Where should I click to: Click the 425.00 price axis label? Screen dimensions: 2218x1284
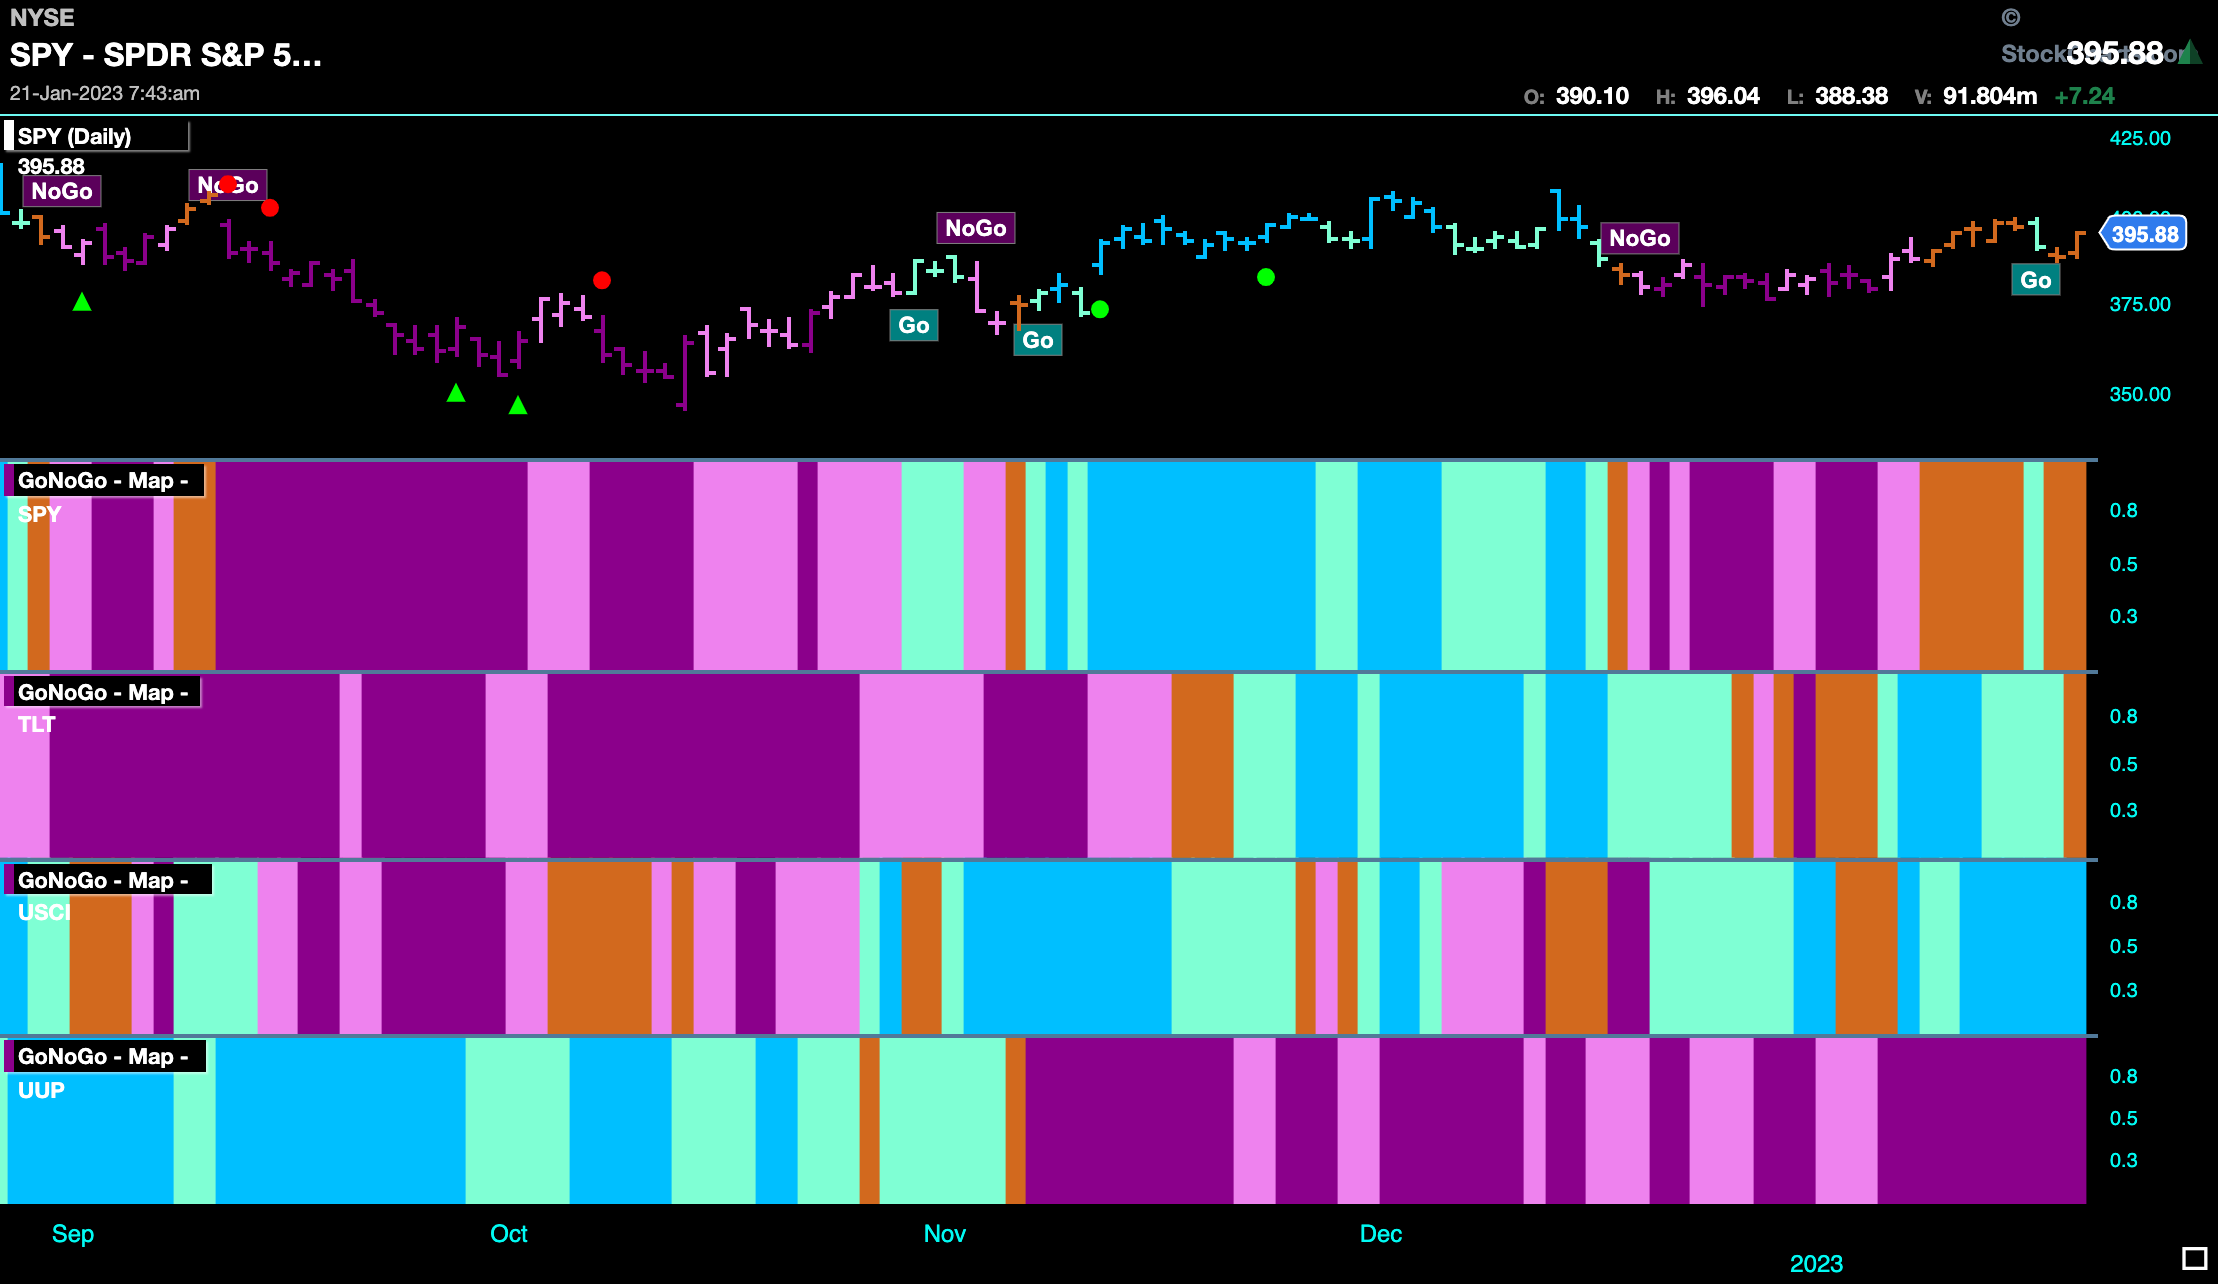pos(2140,138)
